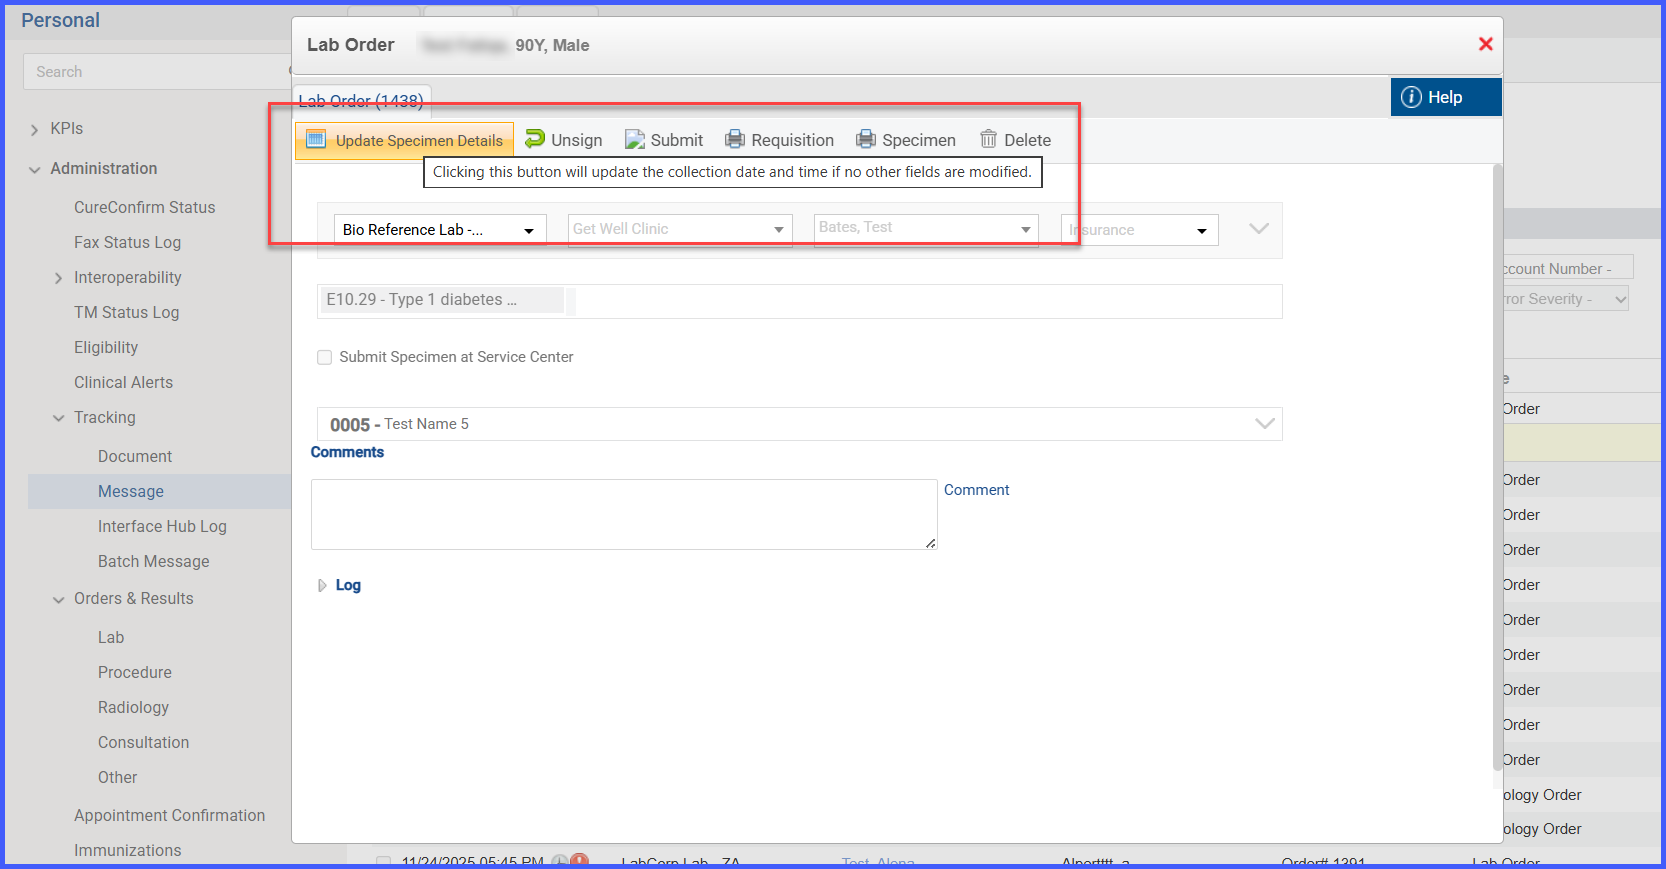1666x869 pixels.
Task: Click inside the Comments text area
Action: (x=624, y=514)
